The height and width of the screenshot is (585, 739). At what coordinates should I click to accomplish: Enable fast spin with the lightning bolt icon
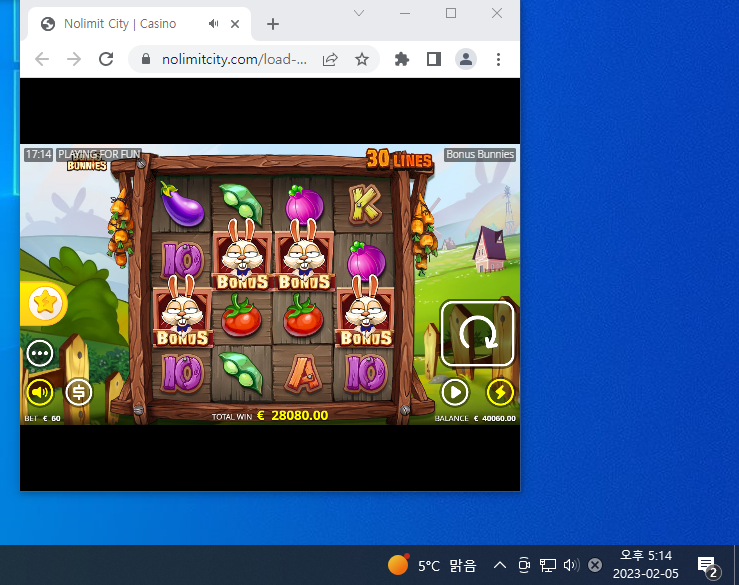click(500, 392)
